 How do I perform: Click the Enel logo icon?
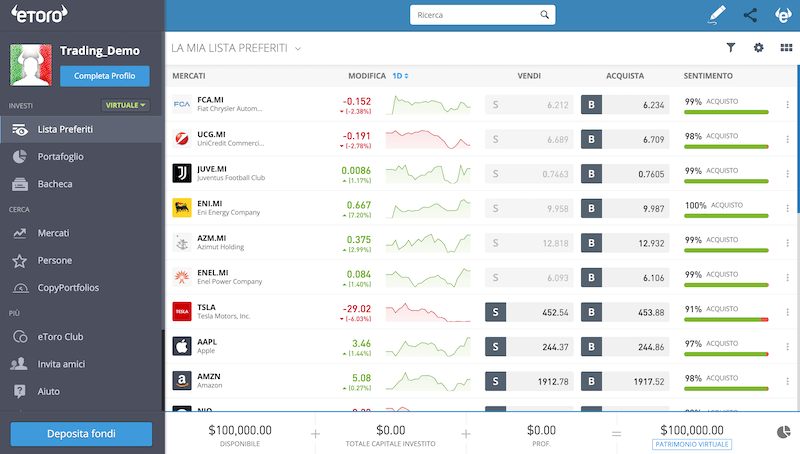(182, 278)
